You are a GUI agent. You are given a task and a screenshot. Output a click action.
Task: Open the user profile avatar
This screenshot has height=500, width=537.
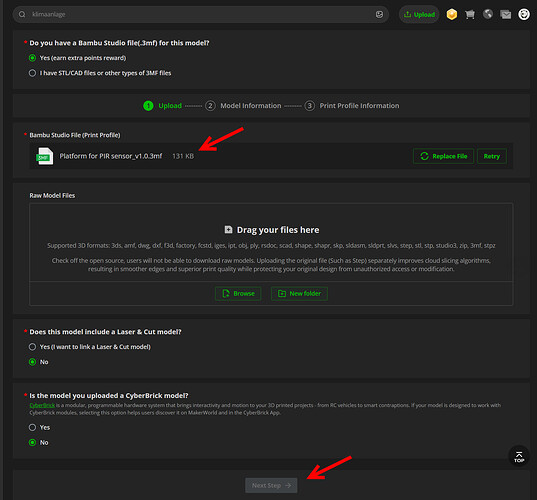point(524,14)
